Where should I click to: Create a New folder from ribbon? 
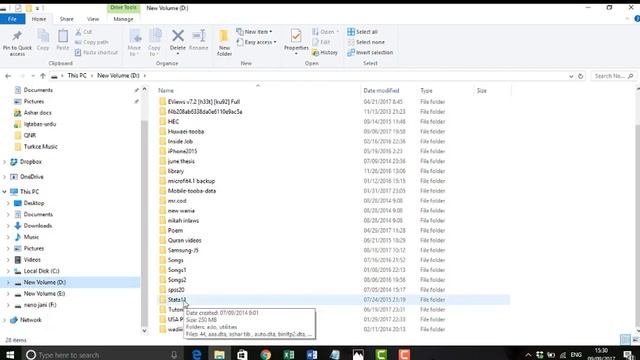coord(224,42)
